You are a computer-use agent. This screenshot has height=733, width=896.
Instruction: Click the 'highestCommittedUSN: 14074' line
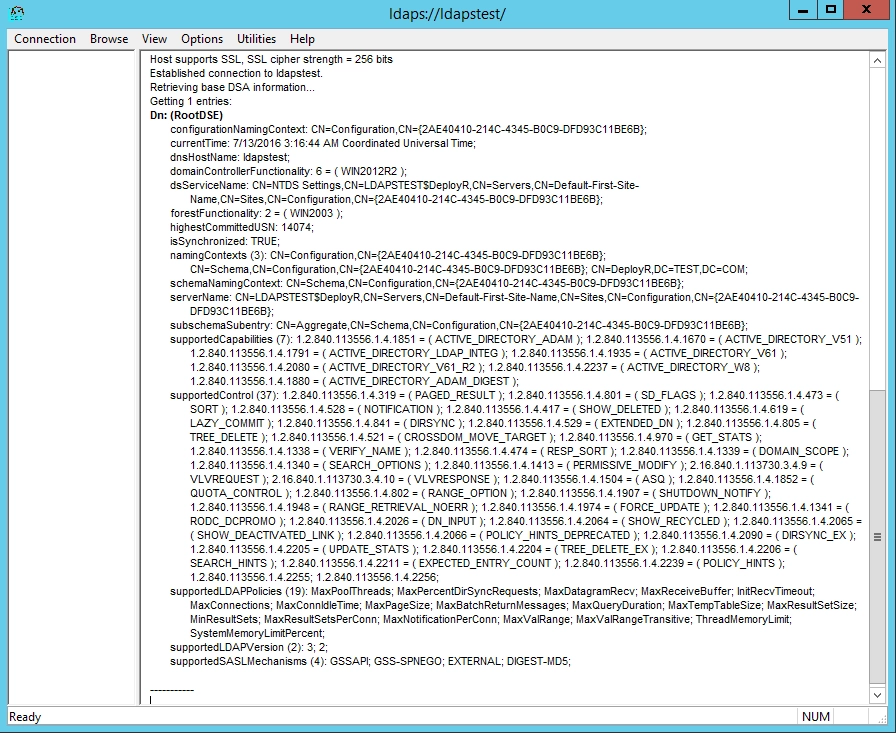pos(242,227)
